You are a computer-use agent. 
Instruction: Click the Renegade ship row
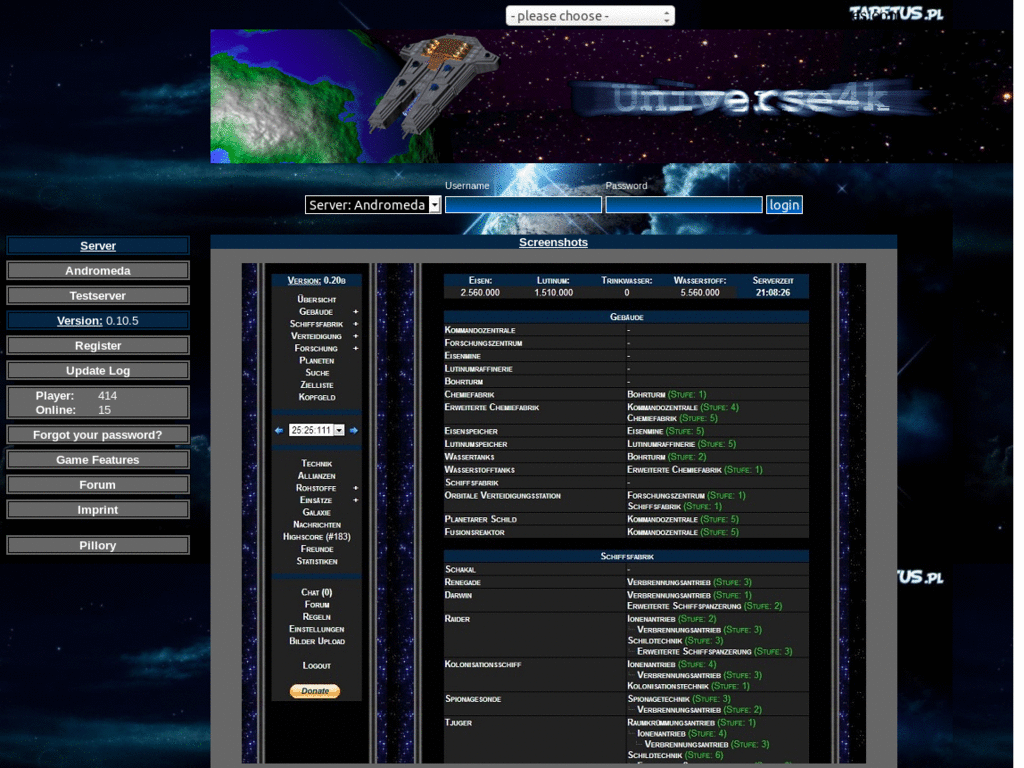click(x=626, y=583)
